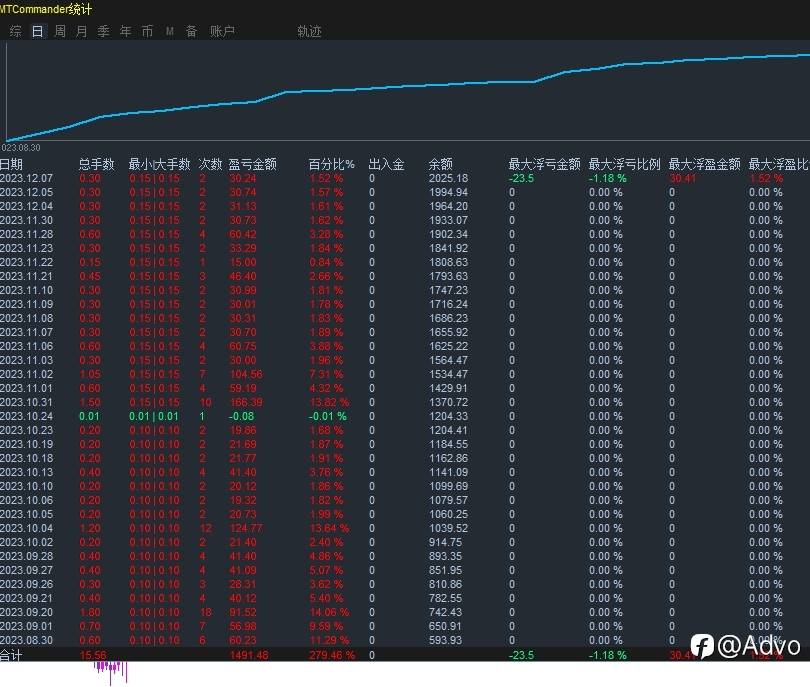Image resolution: width=810 pixels, height=687 pixels.
Task: Click the total lots 15.56 in 合计 row
Action: pyautogui.click(x=94, y=655)
